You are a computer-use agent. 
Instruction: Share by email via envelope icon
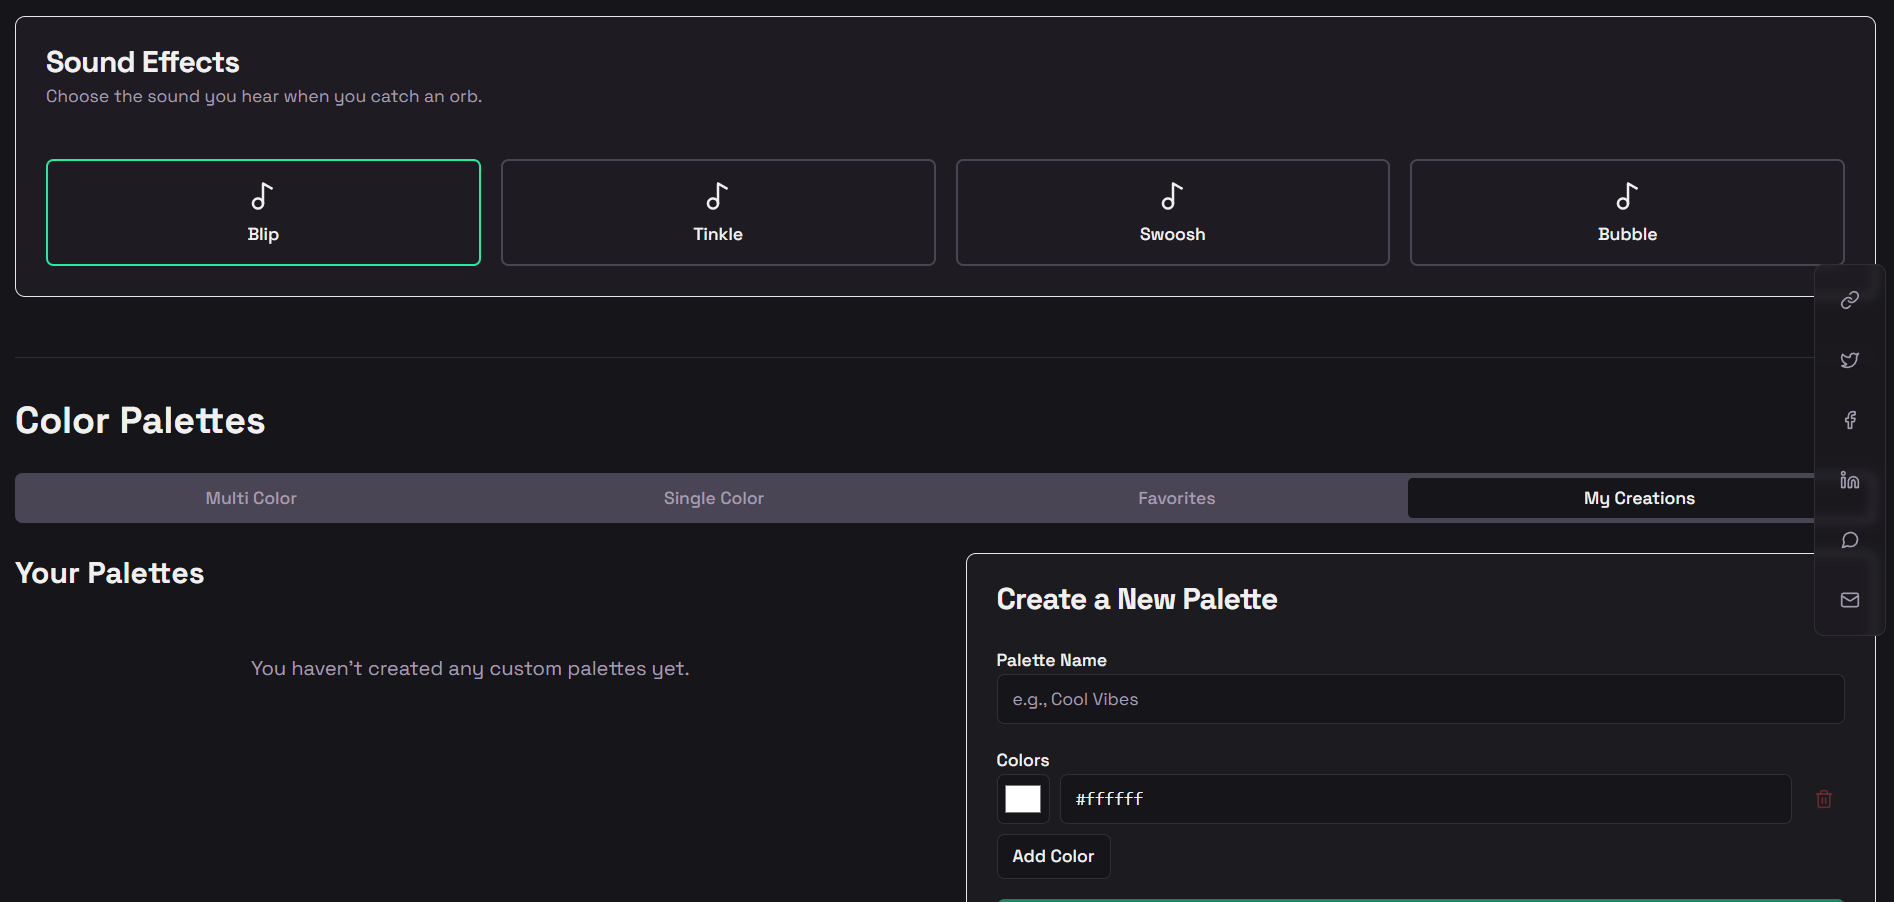coord(1850,600)
